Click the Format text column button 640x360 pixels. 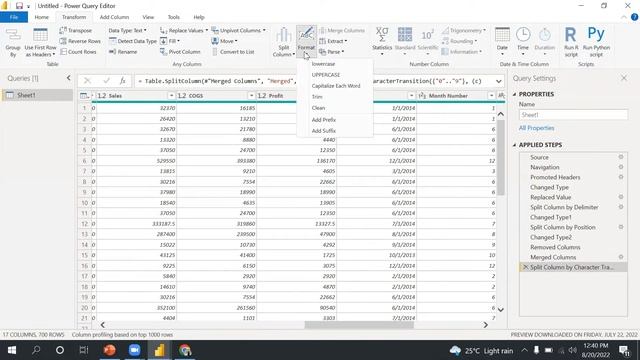pyautogui.click(x=306, y=42)
